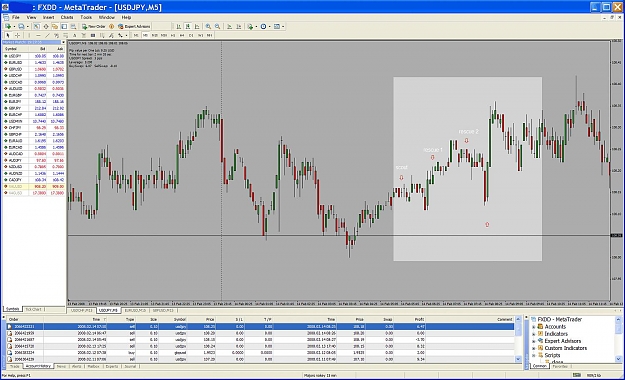Close the Market Watch panel

coord(63,42)
